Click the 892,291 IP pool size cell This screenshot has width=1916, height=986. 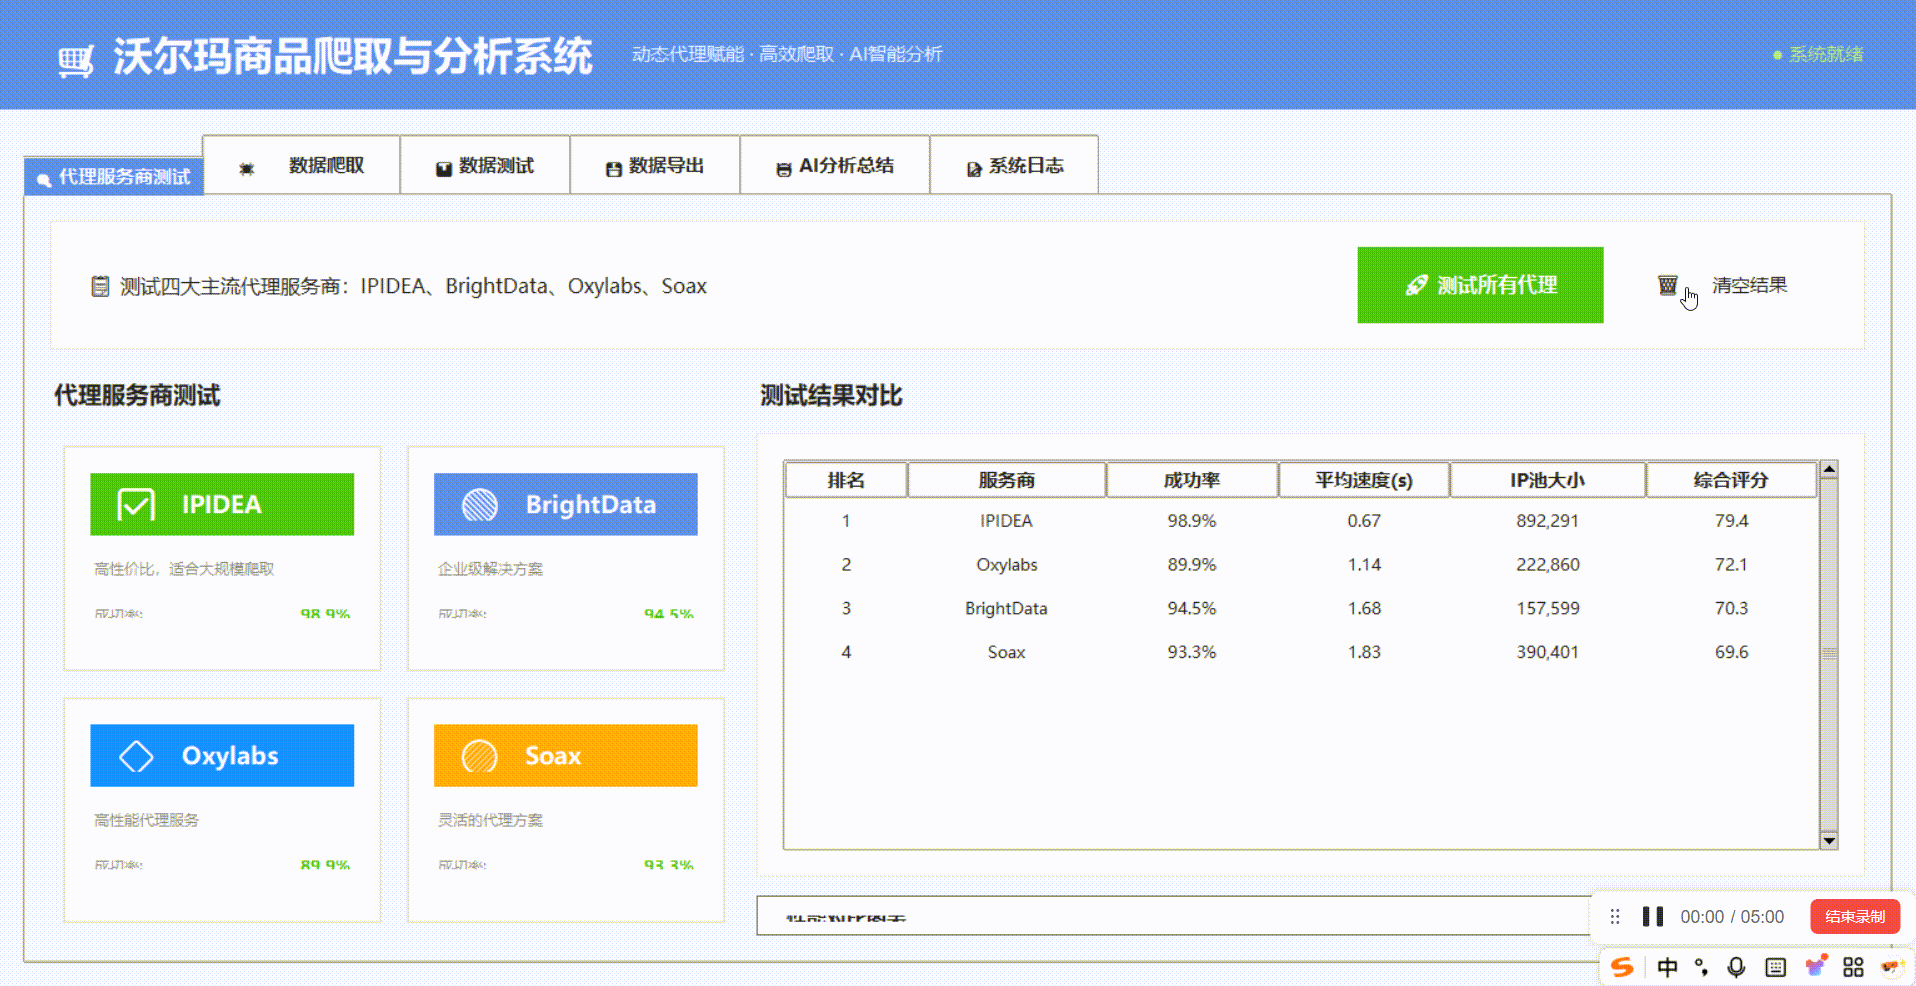coord(1548,521)
